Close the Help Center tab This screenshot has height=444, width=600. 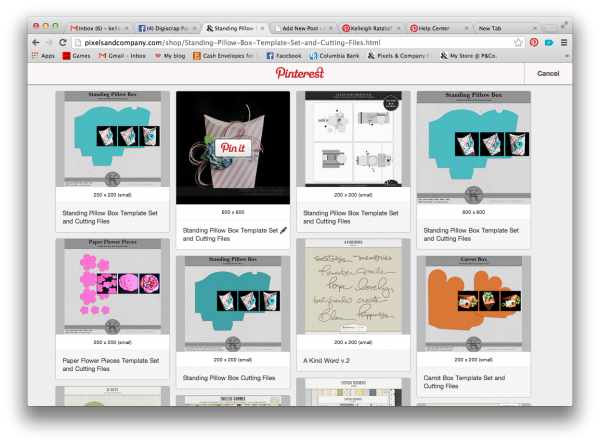point(466,28)
